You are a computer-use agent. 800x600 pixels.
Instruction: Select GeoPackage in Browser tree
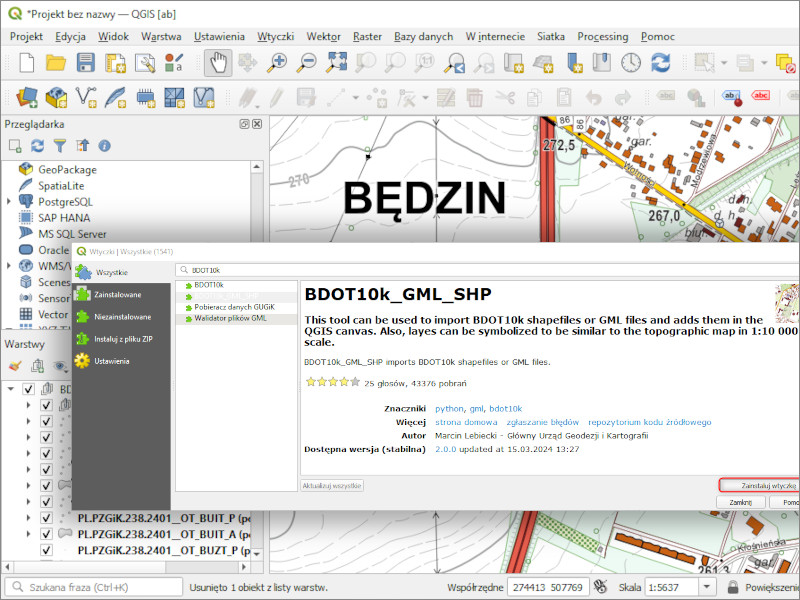pos(67,169)
